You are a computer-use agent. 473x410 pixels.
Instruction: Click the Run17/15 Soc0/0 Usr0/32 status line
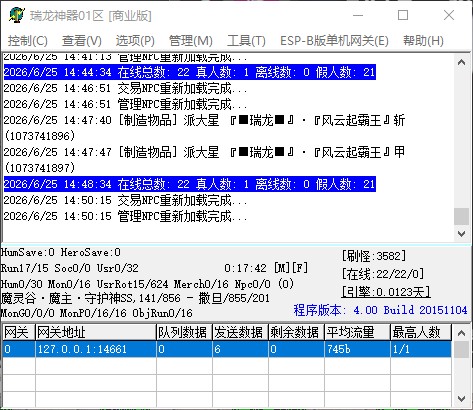click(x=70, y=268)
